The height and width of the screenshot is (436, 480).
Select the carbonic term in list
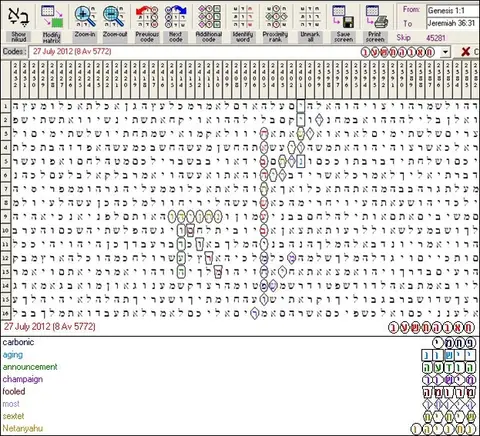(x=18, y=342)
